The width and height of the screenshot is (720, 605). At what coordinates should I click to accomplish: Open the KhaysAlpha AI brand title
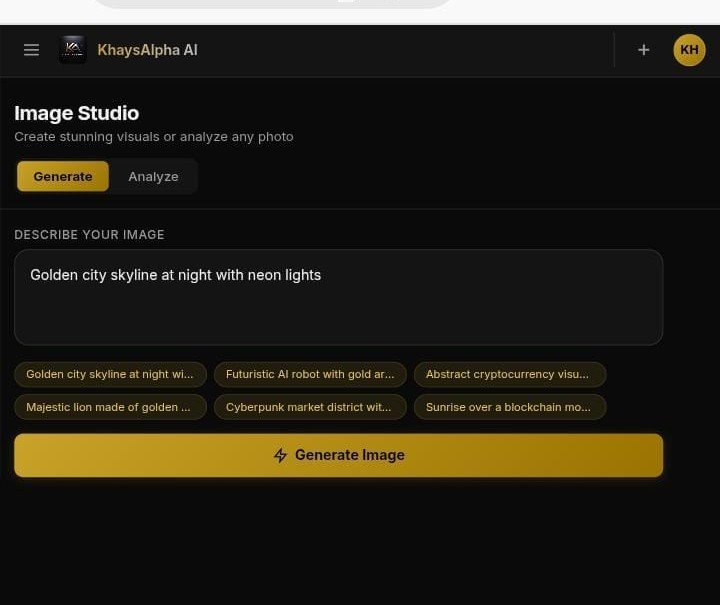147,50
